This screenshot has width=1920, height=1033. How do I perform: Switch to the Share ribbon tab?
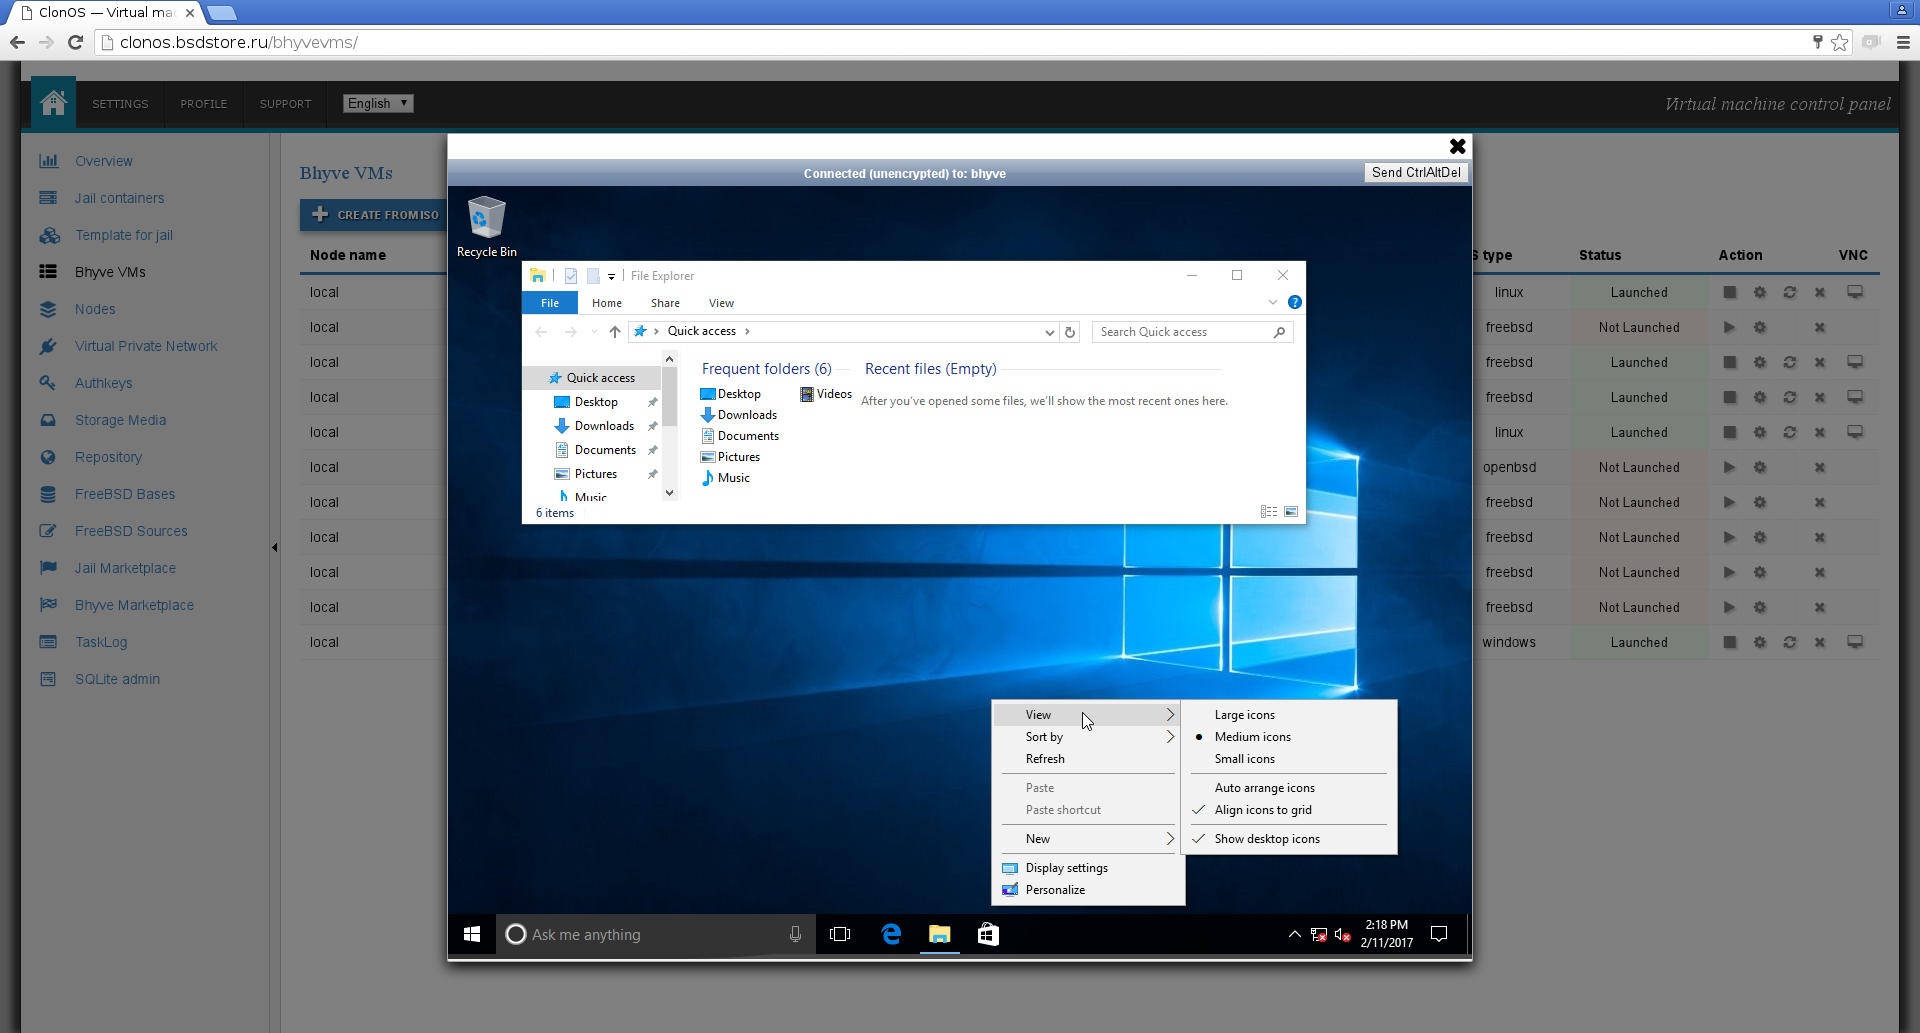coord(665,303)
